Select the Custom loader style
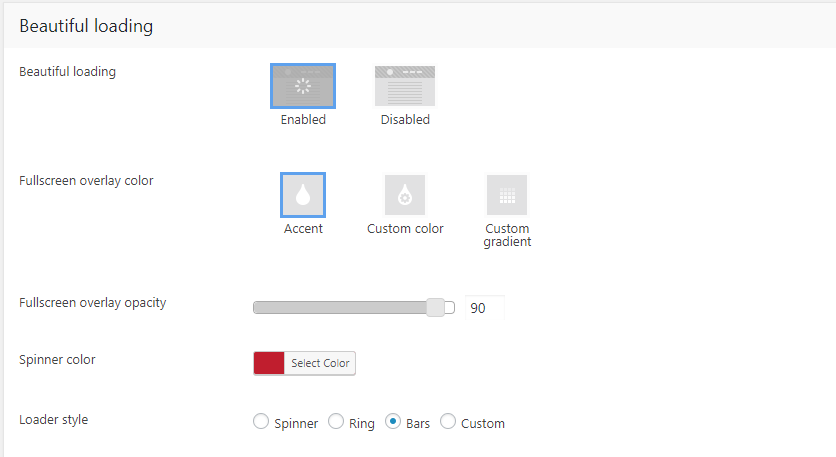 click(448, 422)
